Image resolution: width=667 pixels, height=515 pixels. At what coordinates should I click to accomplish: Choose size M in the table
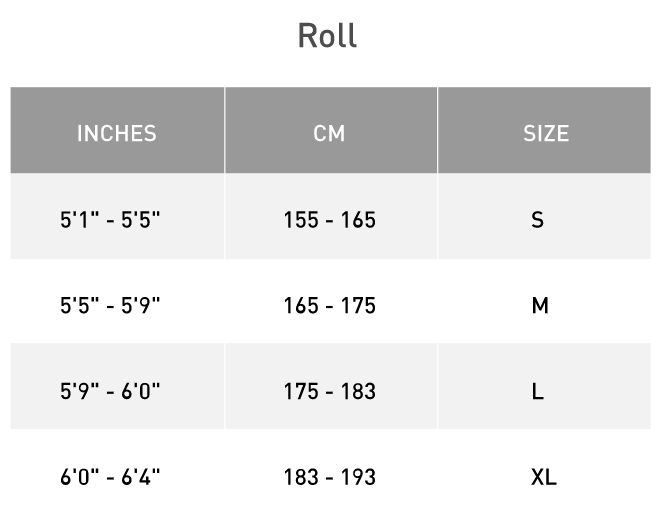540,305
